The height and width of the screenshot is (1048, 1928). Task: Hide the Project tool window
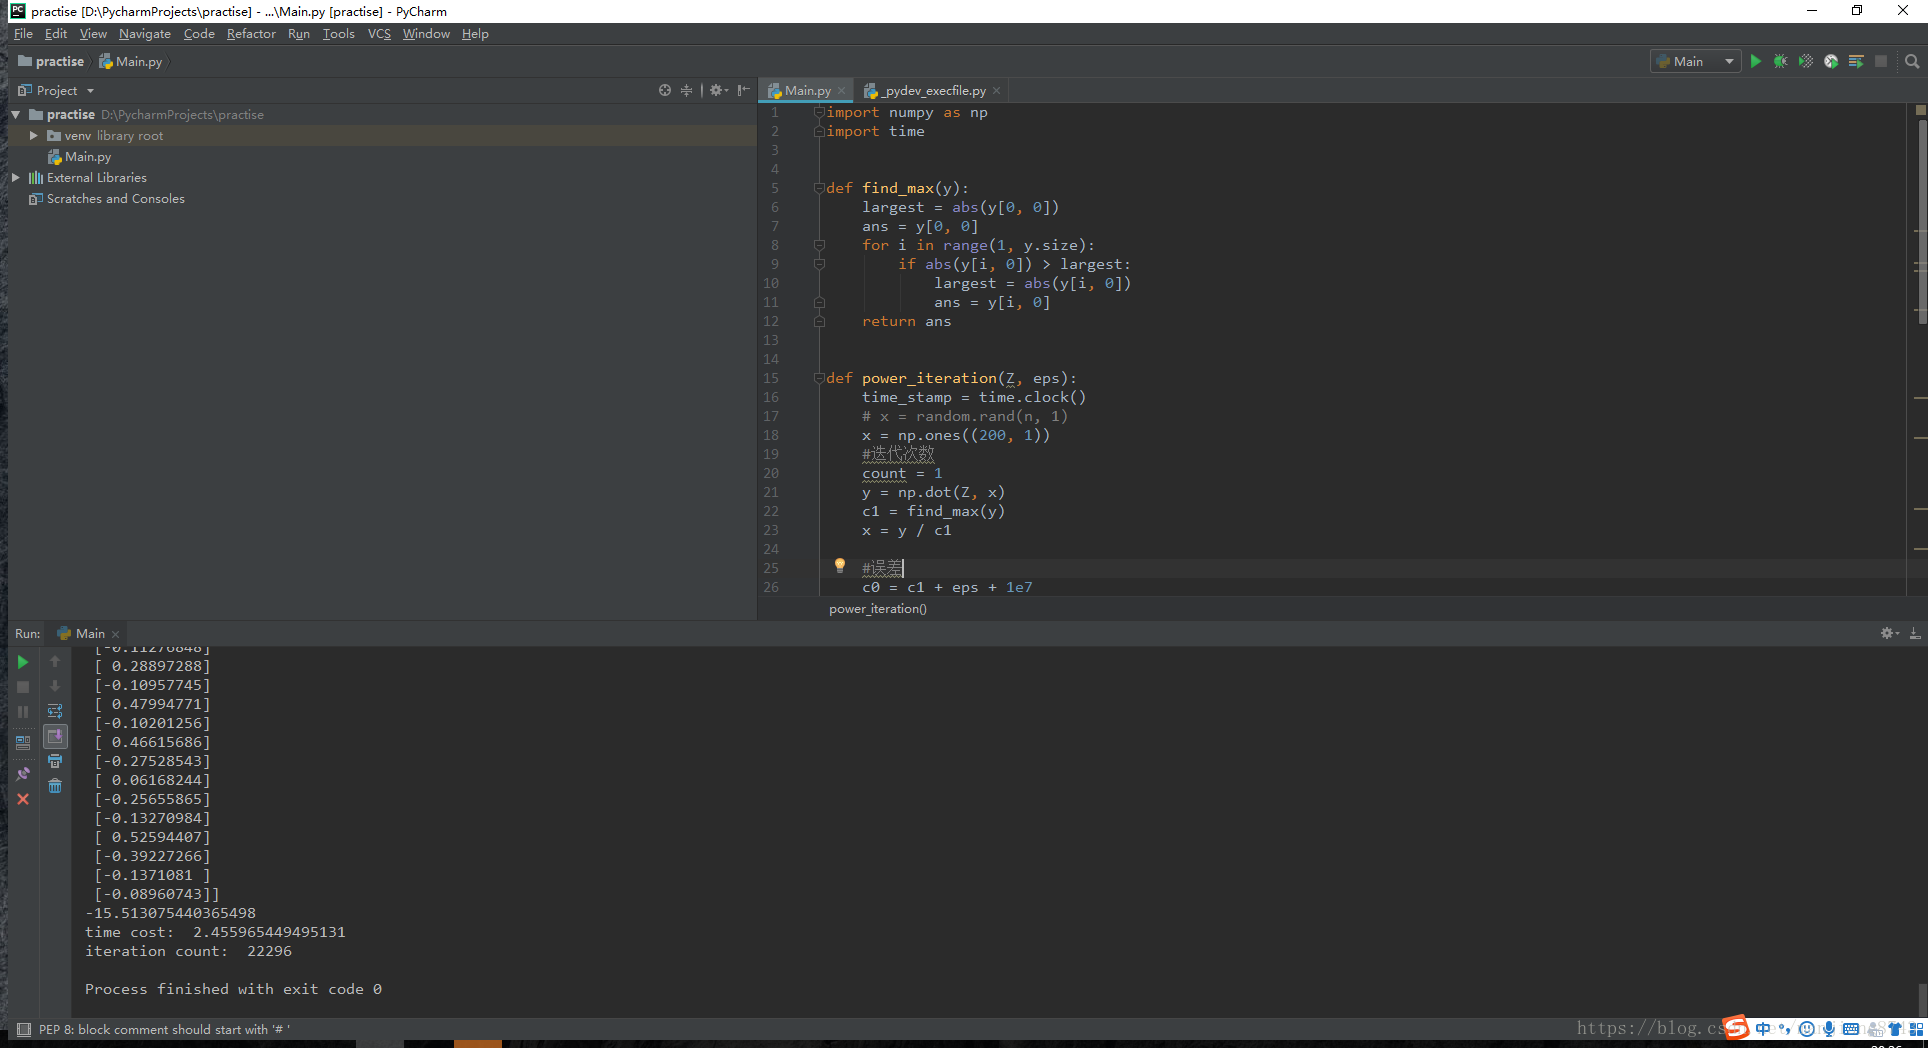pos(743,90)
